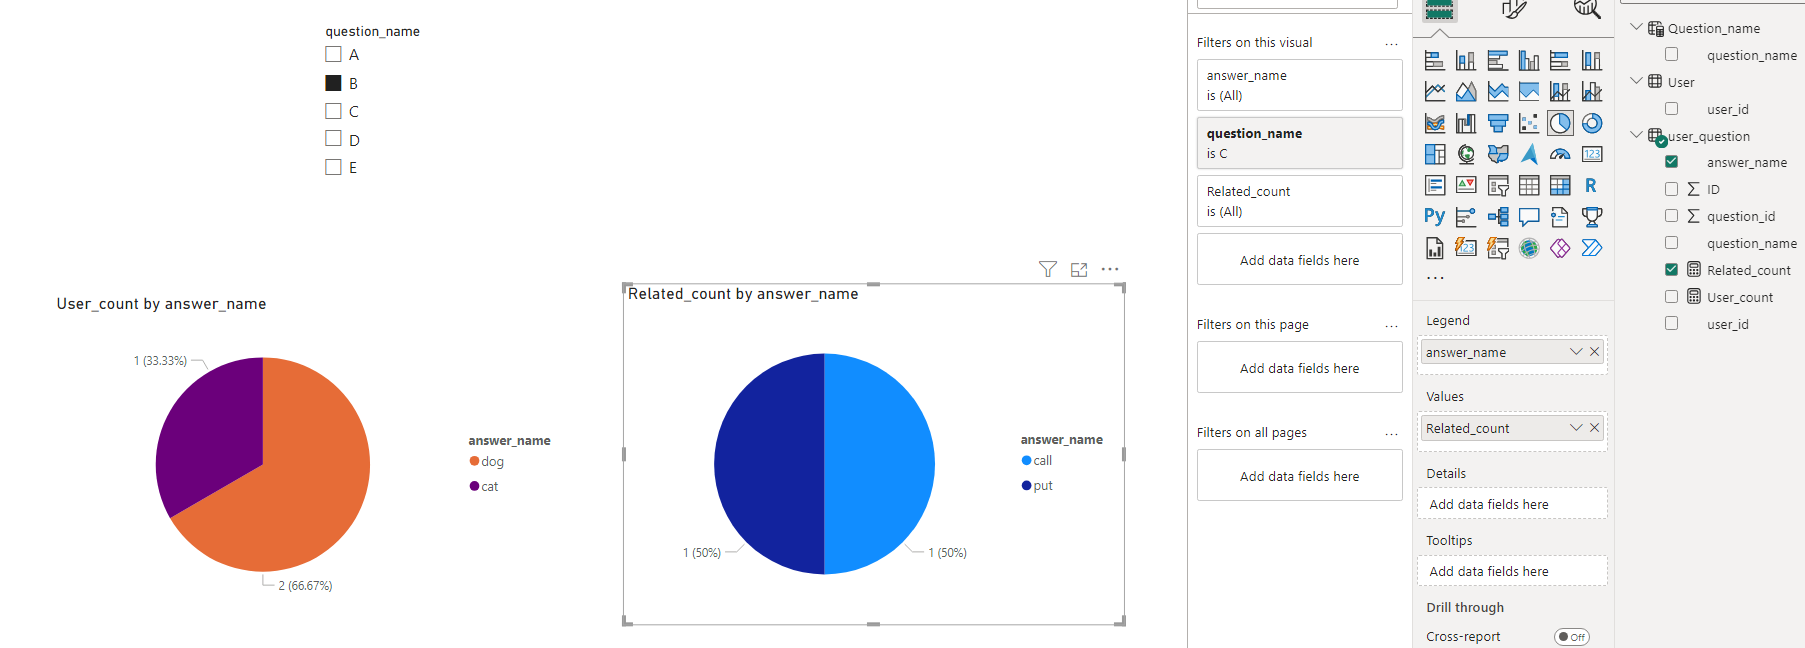Tick slicer option E
Image resolution: width=1805 pixels, height=648 pixels.
(333, 167)
